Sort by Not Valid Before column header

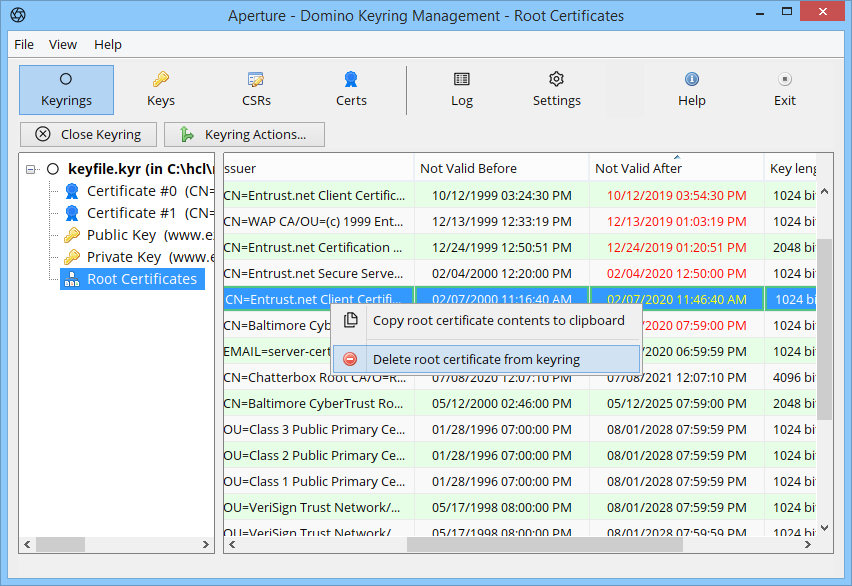point(502,169)
